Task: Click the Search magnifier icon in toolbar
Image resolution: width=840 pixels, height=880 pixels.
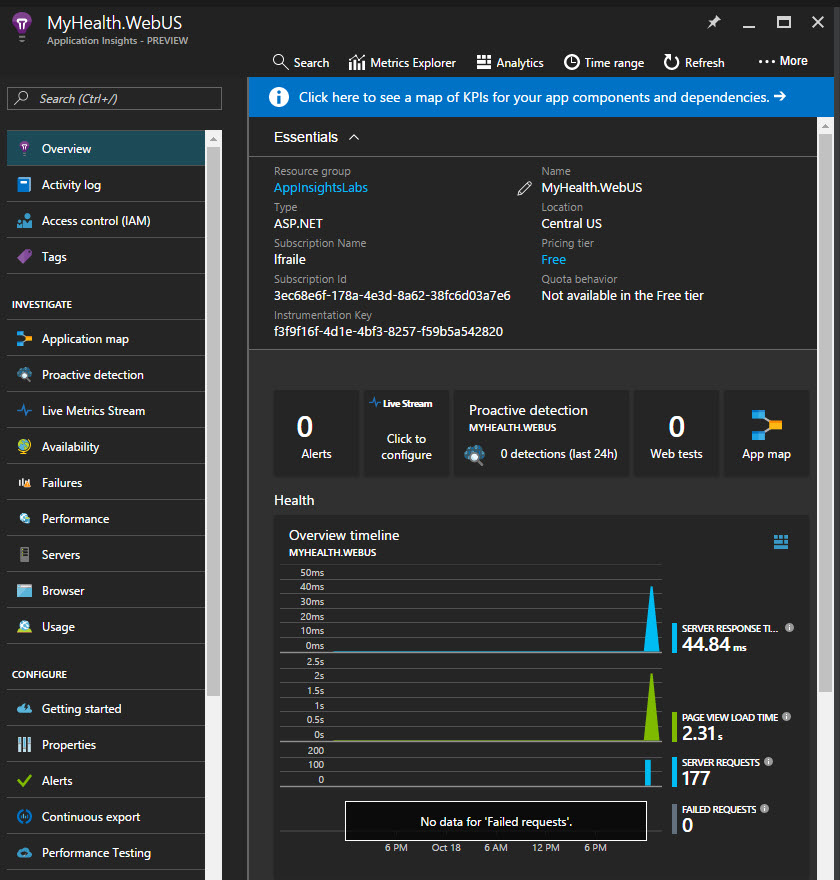Action: pos(280,62)
